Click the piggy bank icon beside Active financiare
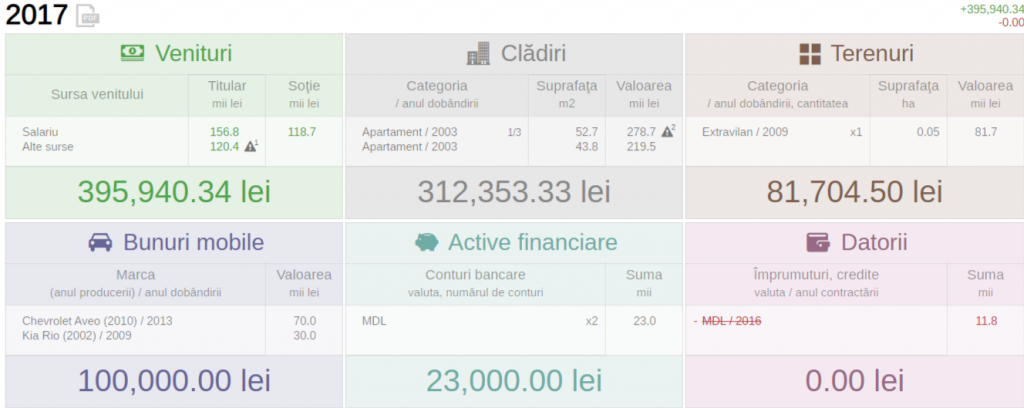This screenshot has width=1024, height=408. [427, 242]
